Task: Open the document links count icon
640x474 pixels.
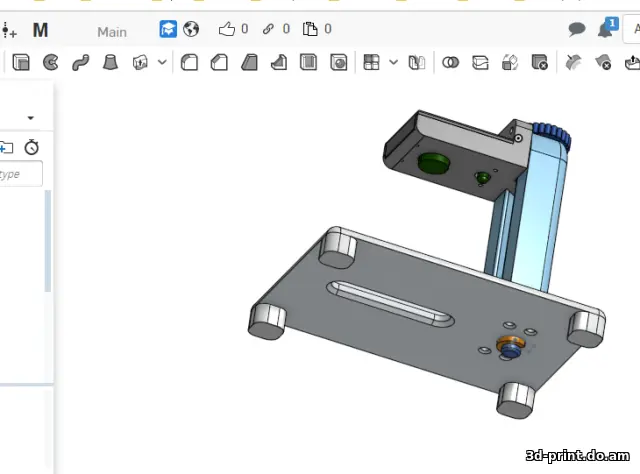Action: pyautogui.click(x=268, y=29)
